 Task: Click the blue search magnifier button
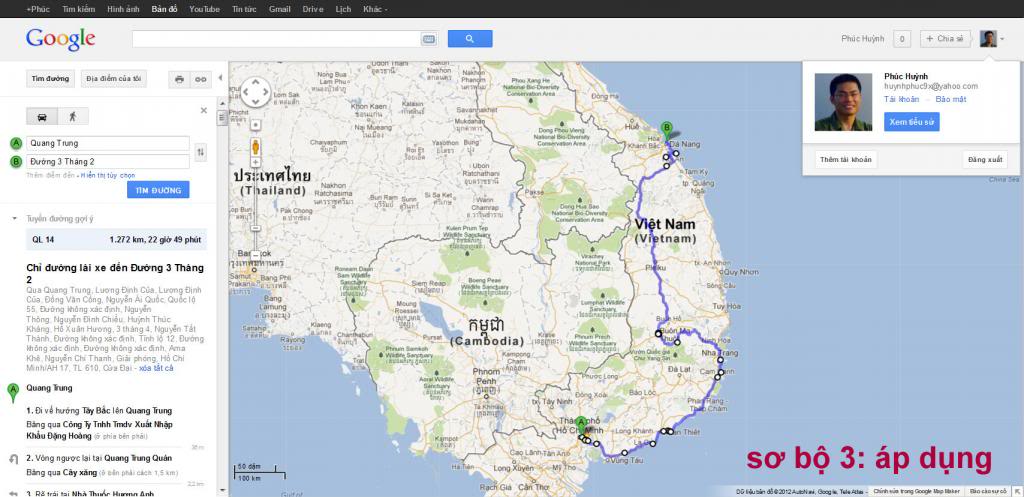pyautogui.click(x=470, y=39)
